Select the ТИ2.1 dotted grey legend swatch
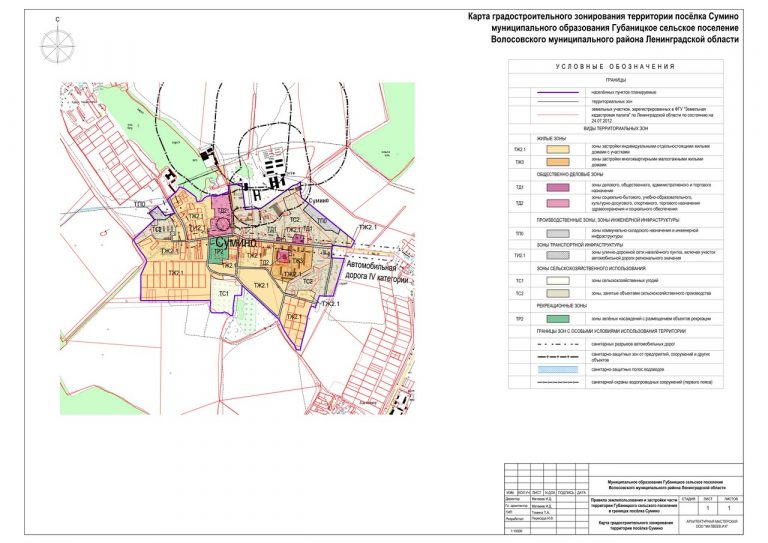768x543 pixels. pos(558,255)
